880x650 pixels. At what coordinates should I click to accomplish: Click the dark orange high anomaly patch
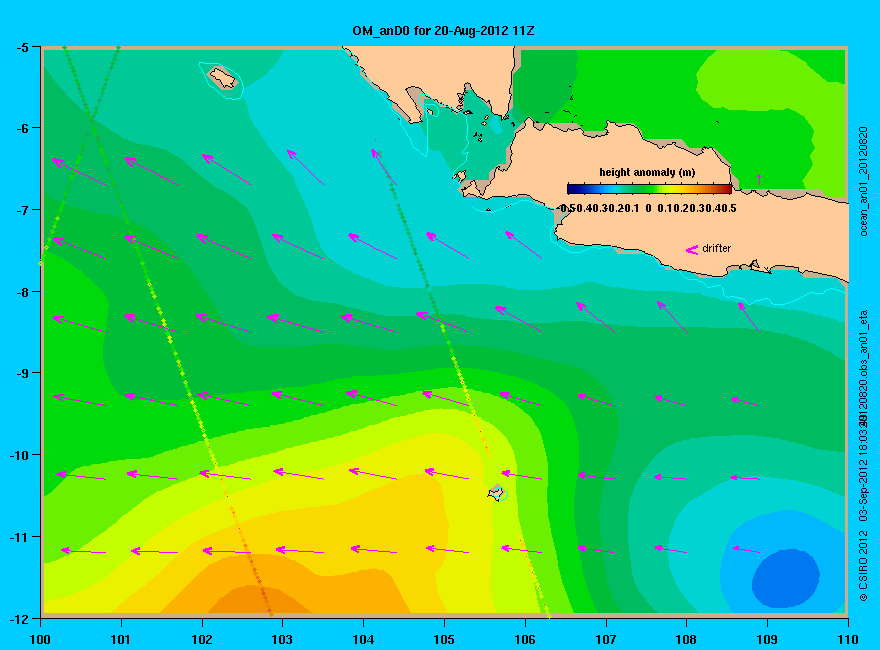point(258,599)
